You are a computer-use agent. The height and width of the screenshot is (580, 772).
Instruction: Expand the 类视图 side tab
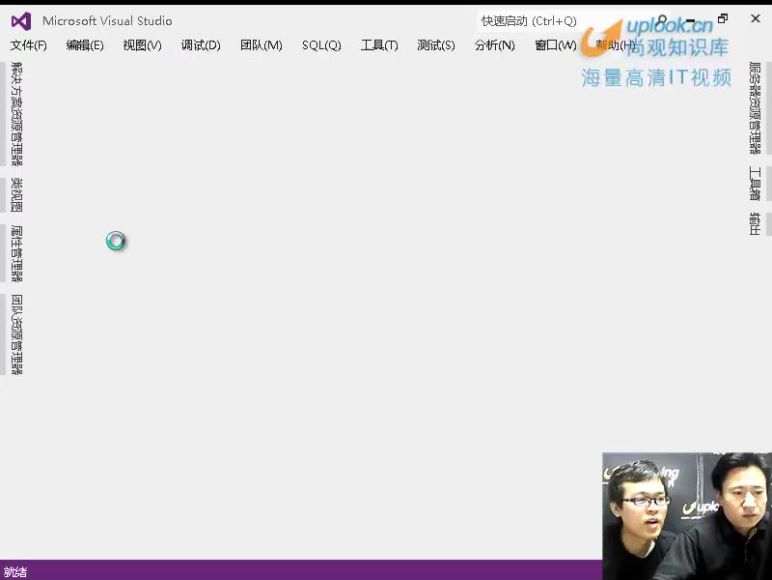(16, 194)
